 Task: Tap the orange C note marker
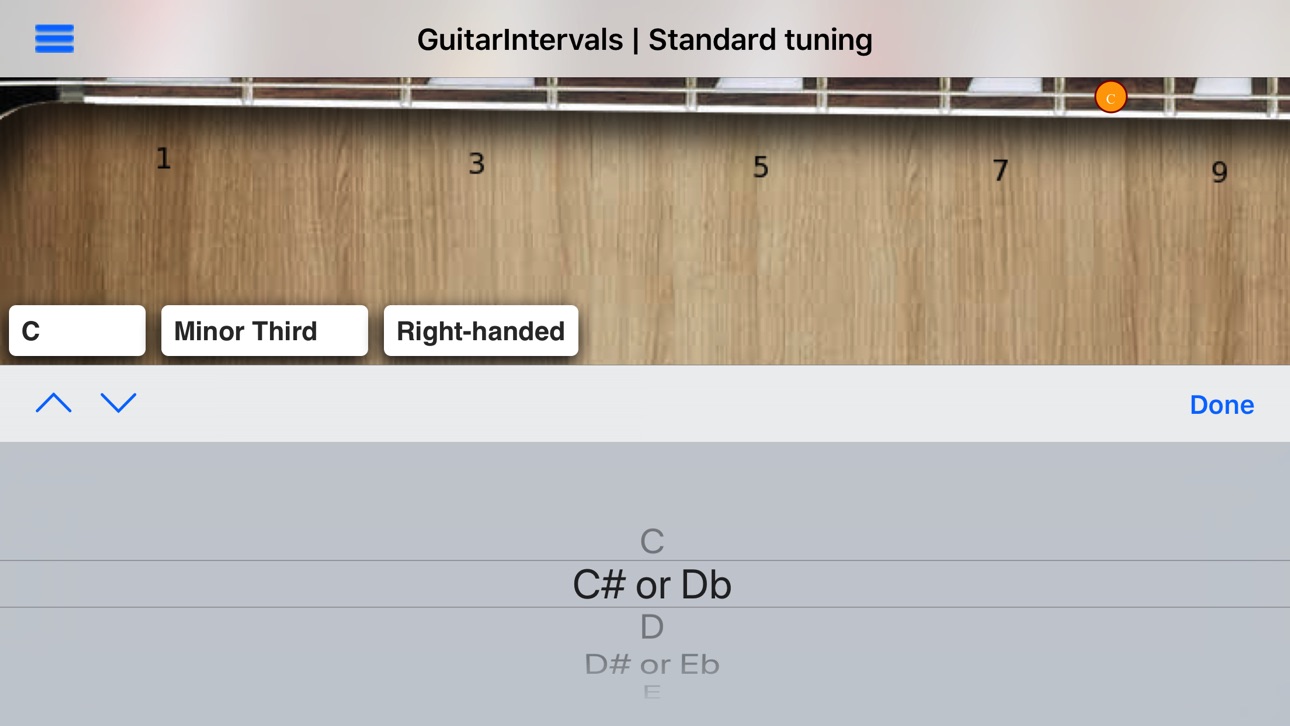click(x=1110, y=97)
